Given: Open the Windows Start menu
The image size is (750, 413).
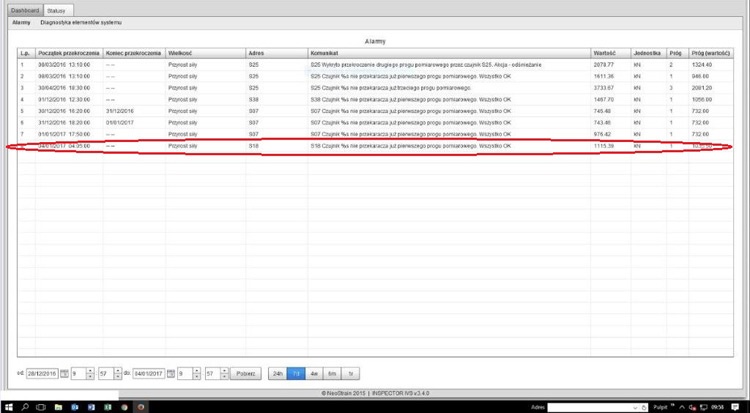Looking at the screenshot, I should pyautogui.click(x=9, y=406).
